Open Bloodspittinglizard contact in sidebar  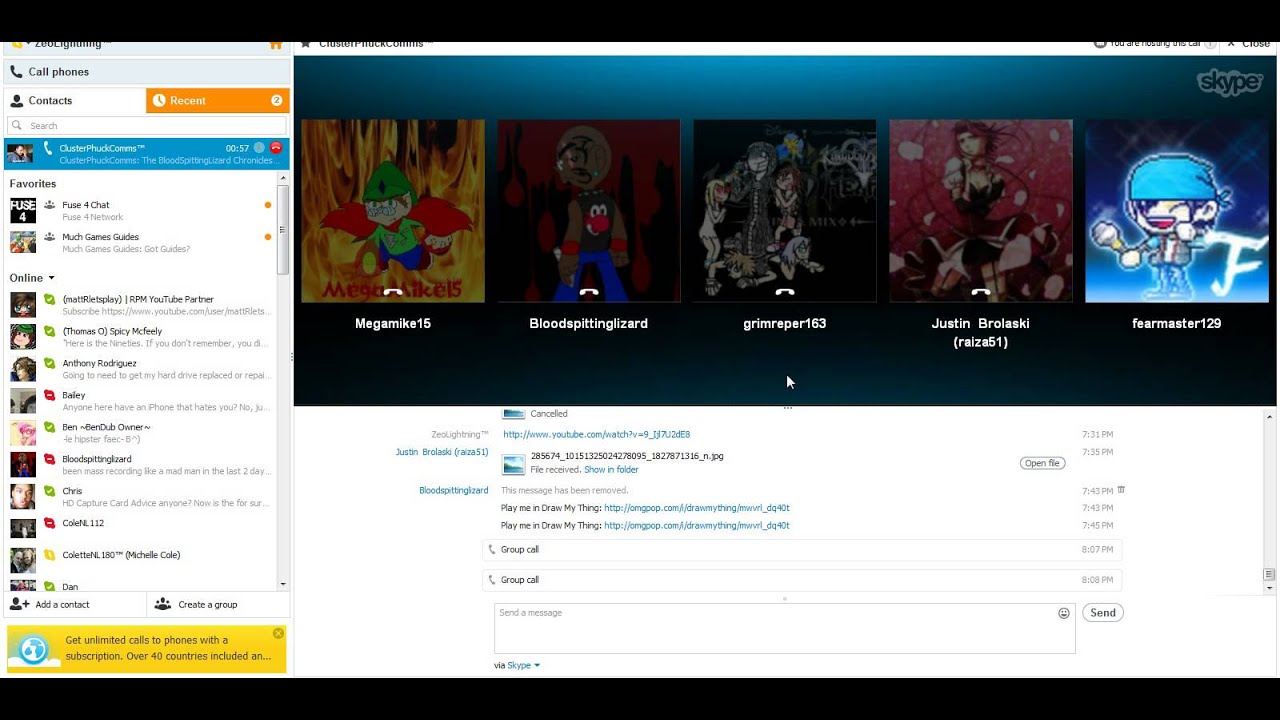140,465
